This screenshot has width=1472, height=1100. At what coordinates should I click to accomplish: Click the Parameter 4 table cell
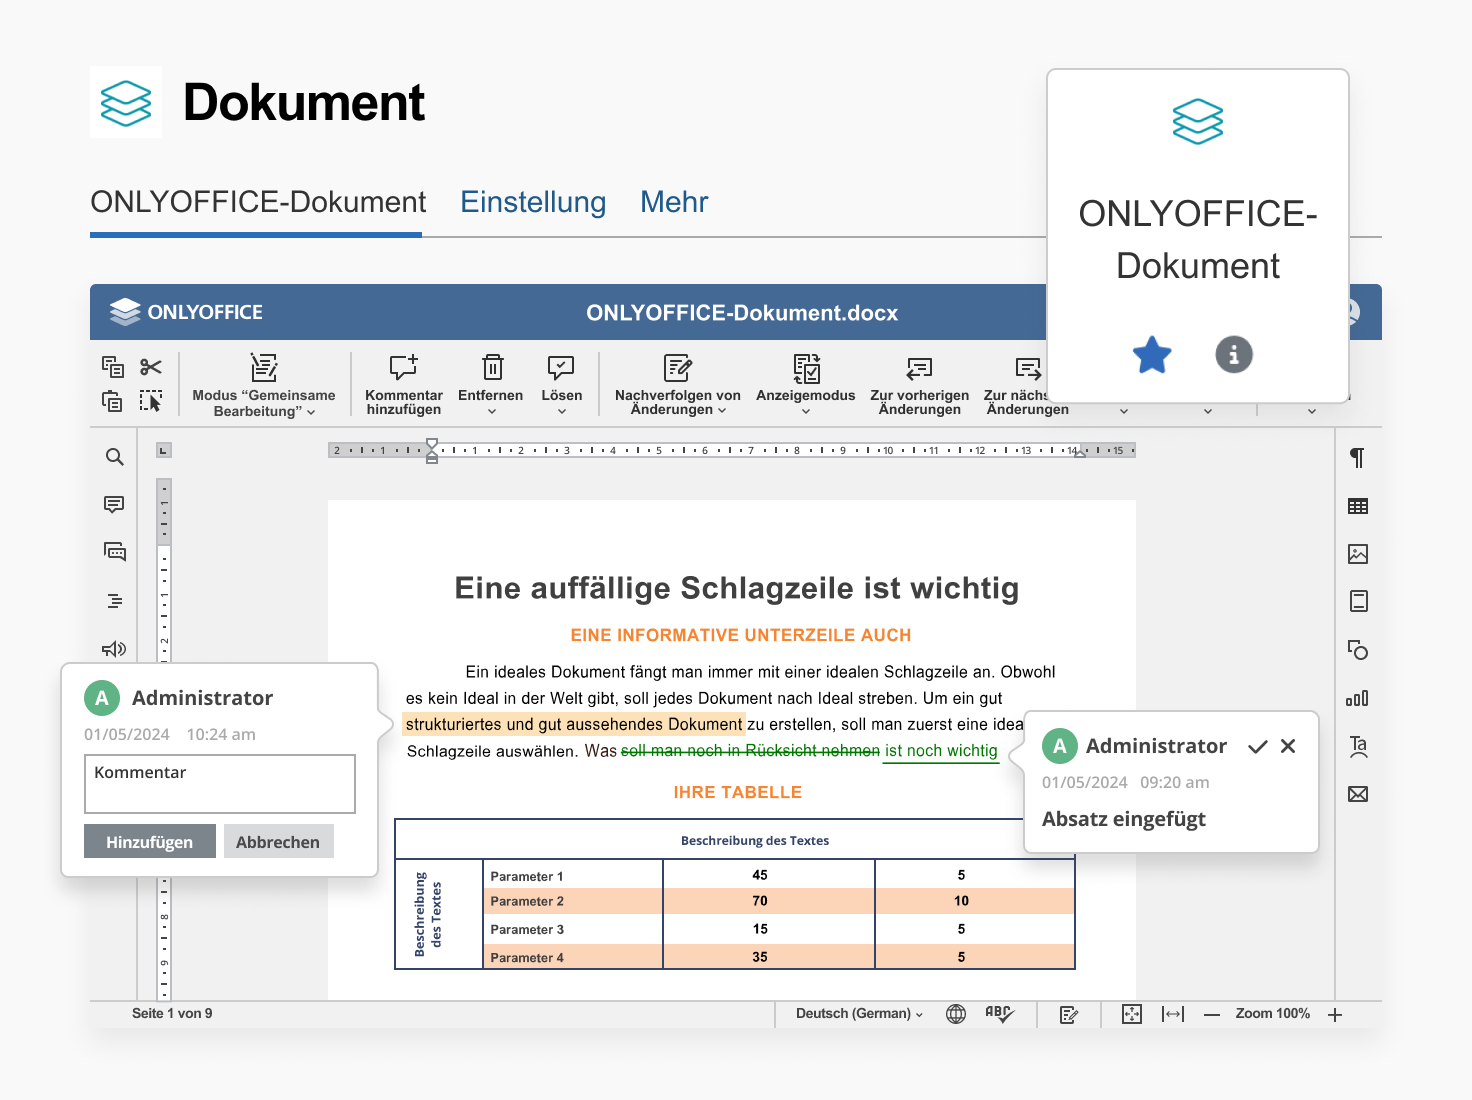pos(573,957)
